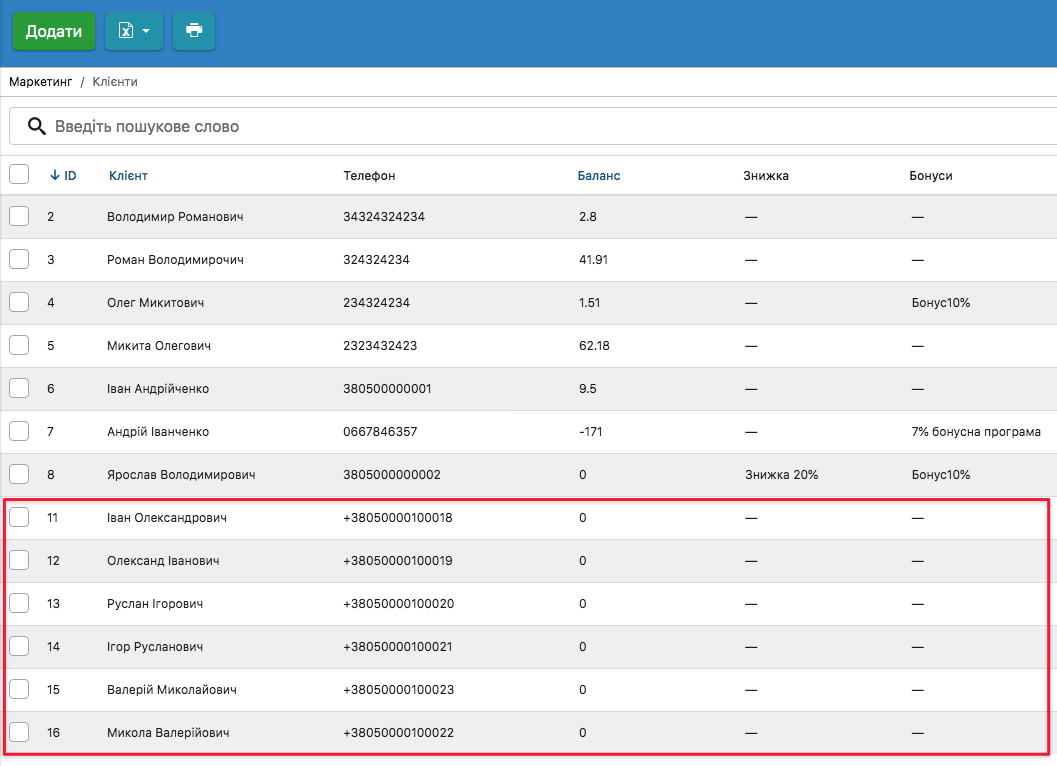Click the 7% бонусна програма cell
1057x766 pixels.
pyautogui.click(x=975, y=432)
